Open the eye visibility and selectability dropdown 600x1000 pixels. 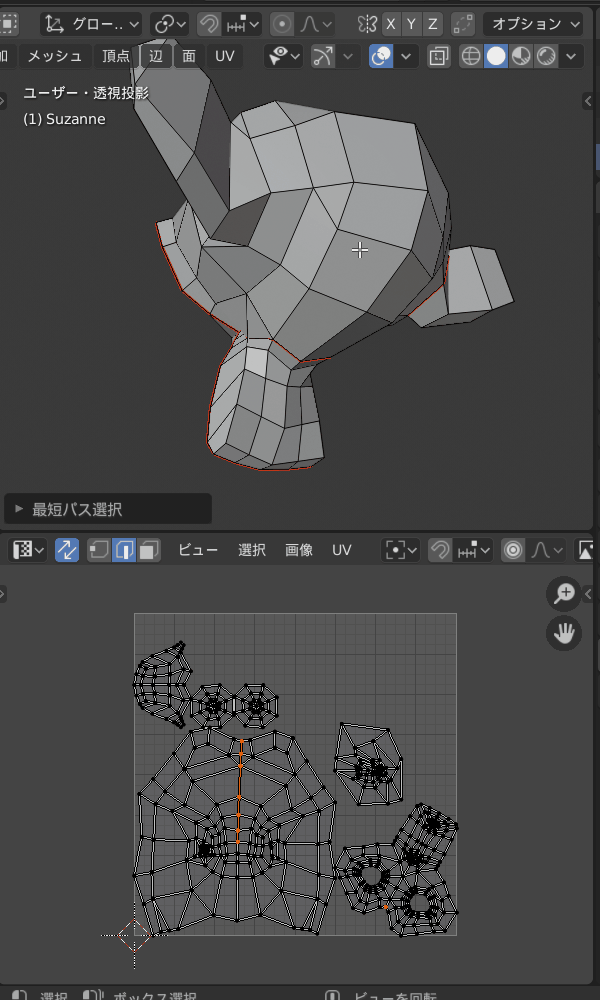[x=283, y=56]
